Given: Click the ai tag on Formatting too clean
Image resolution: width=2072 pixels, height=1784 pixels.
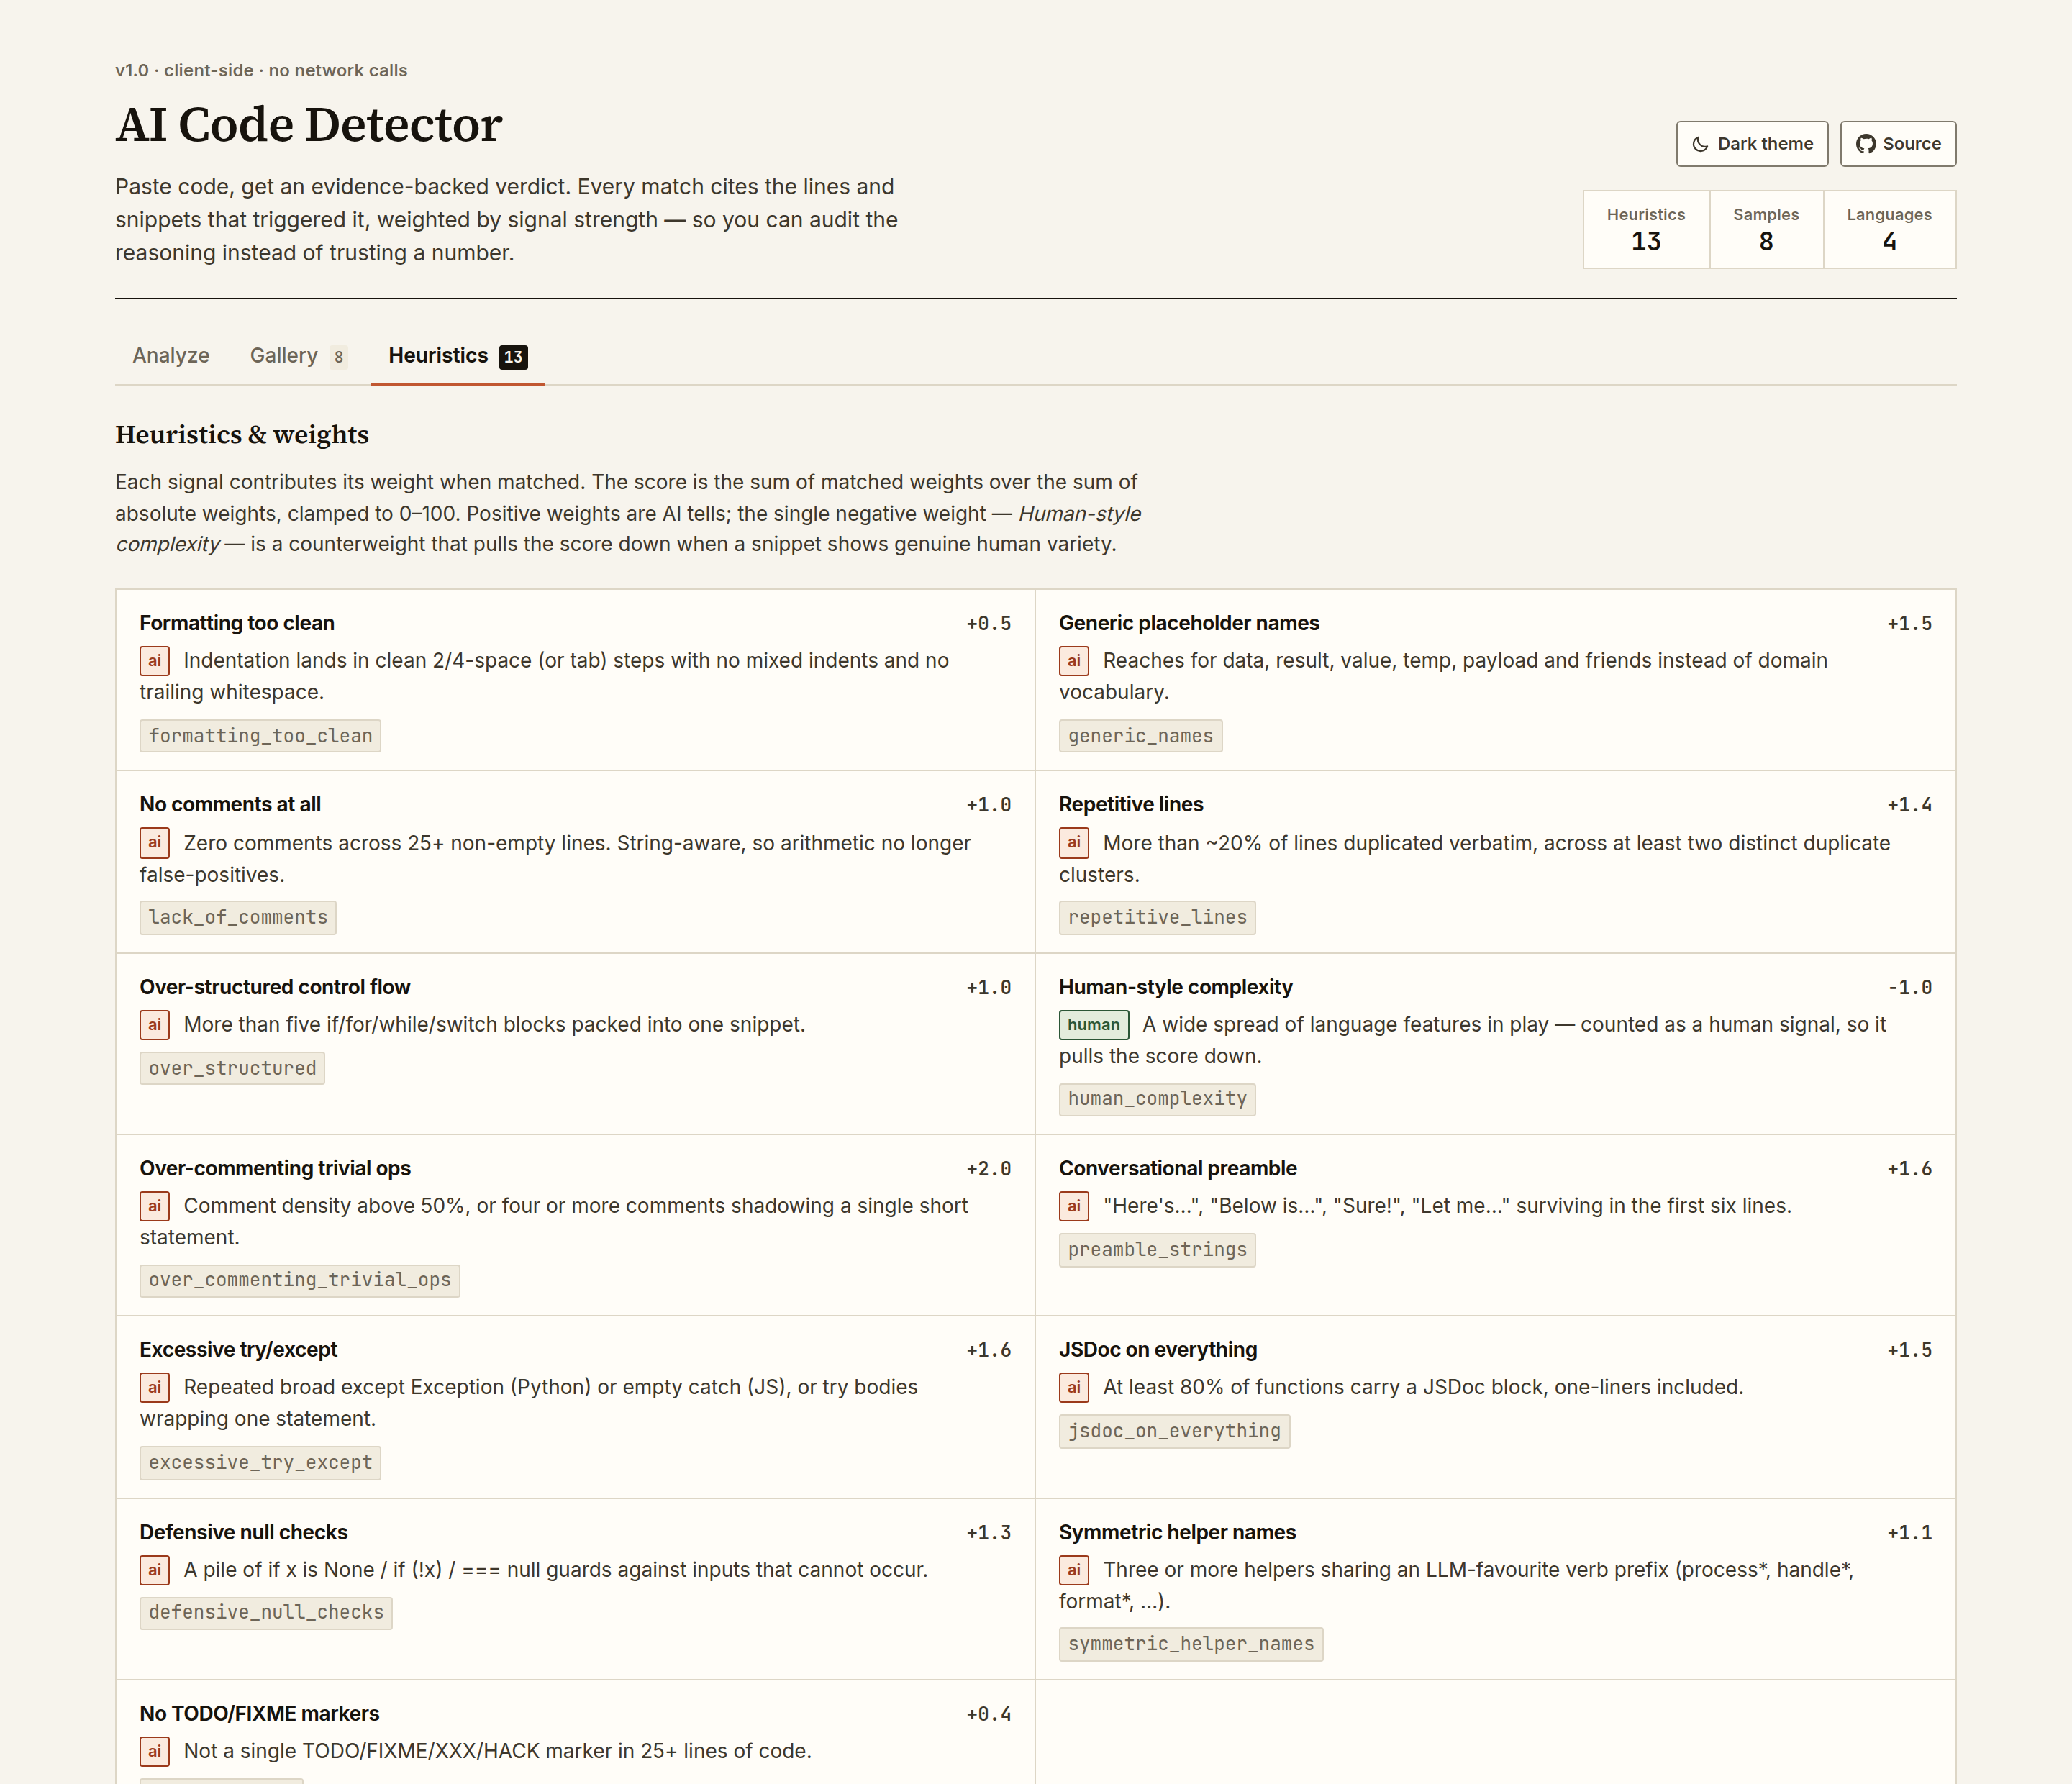Looking at the screenshot, I should (x=154, y=661).
